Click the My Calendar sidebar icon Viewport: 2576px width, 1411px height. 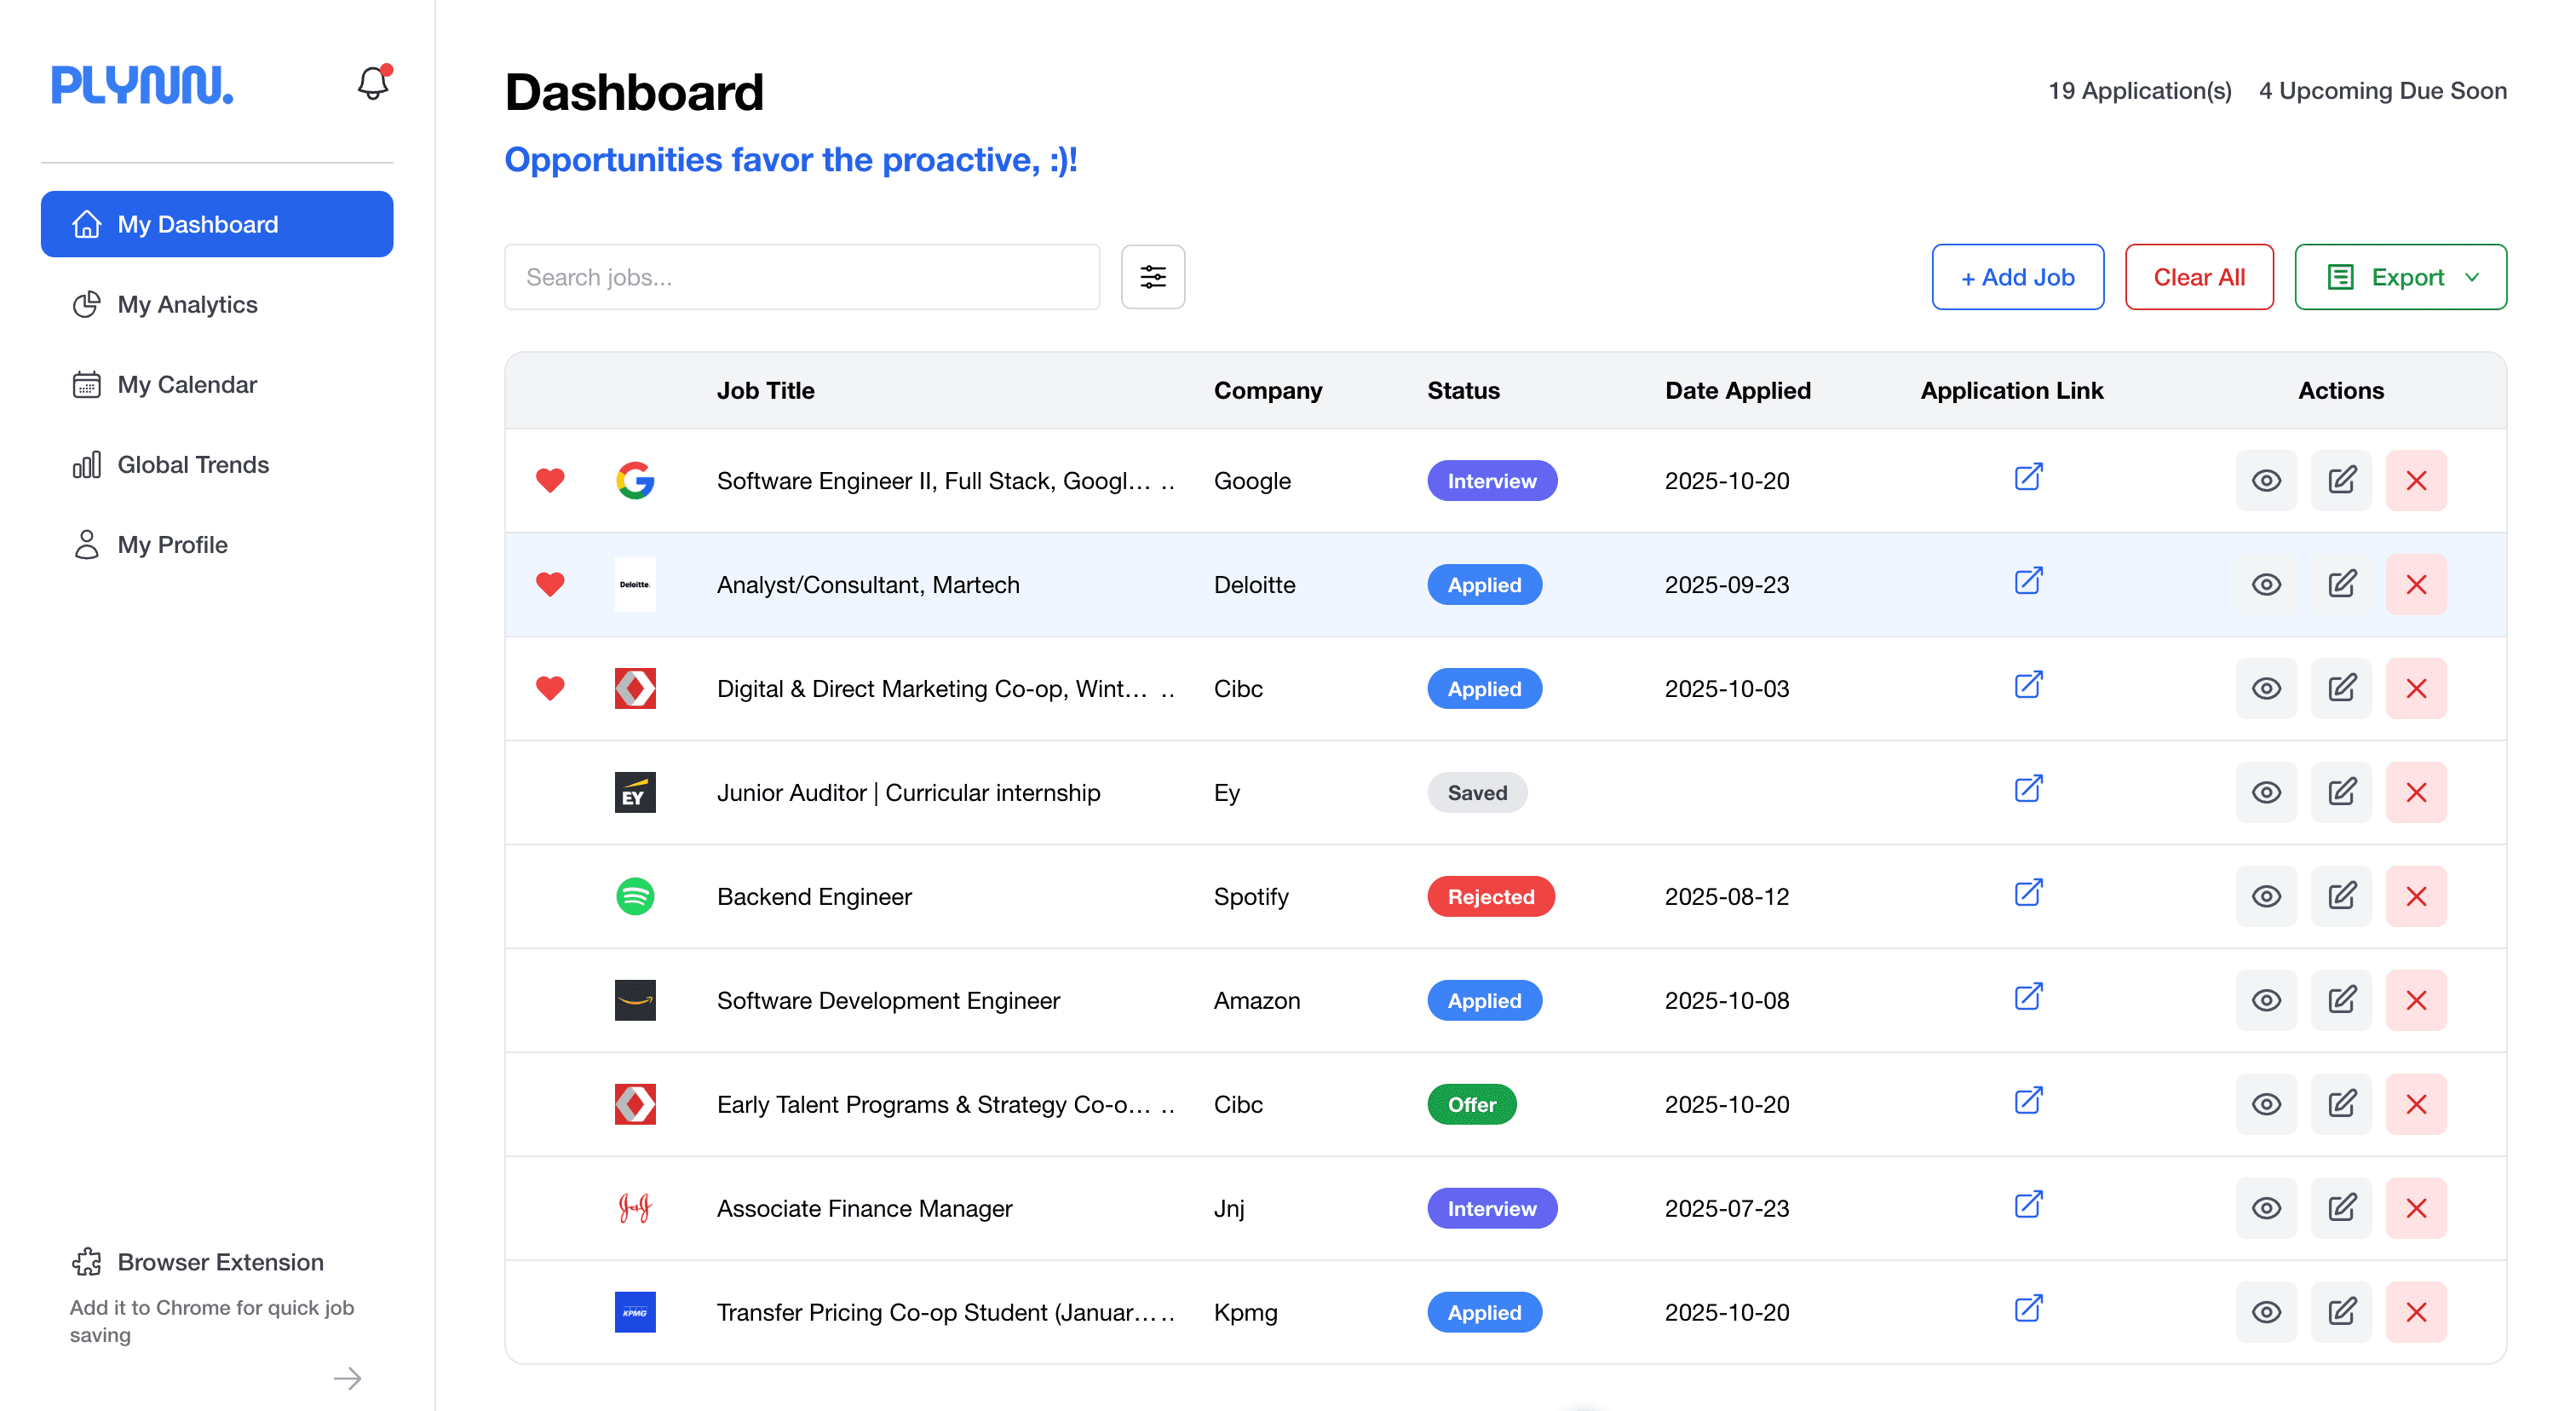87,384
